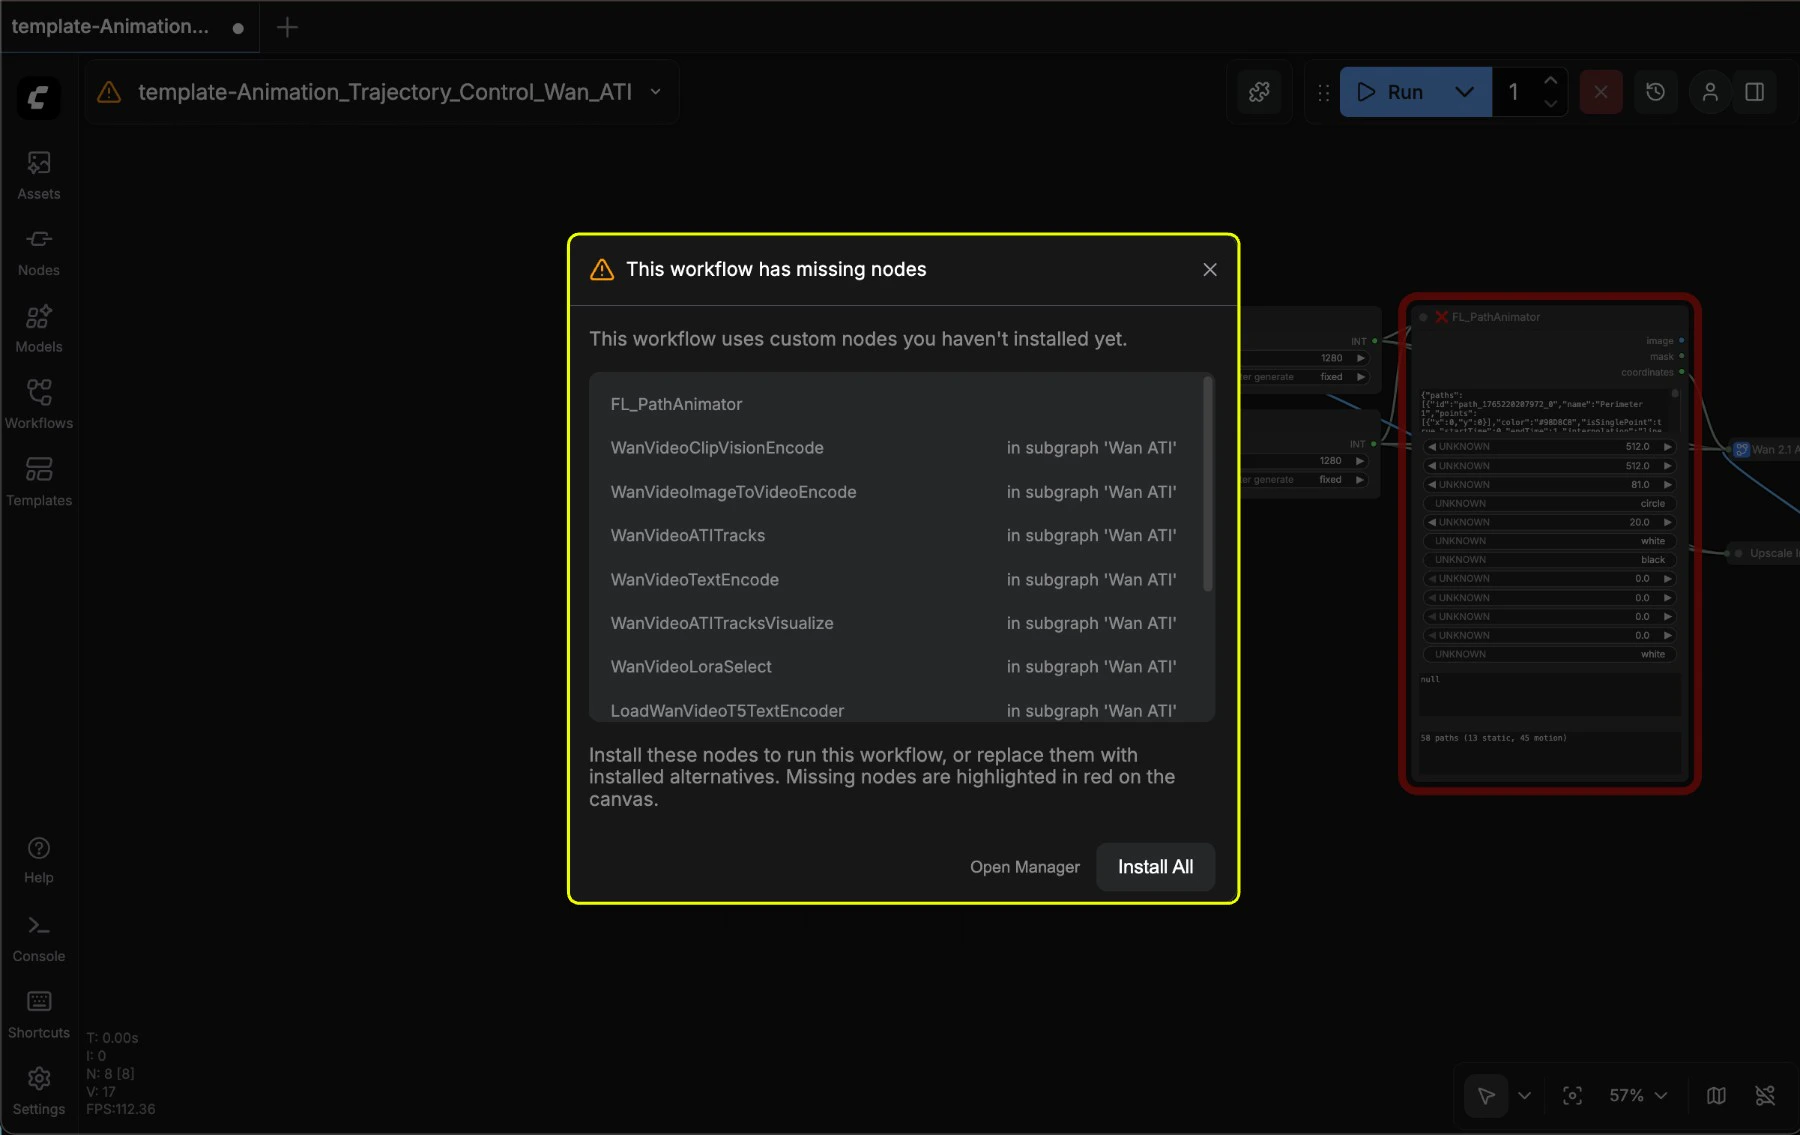This screenshot has height=1135, width=1800.
Task: Select WanVideoLoraSelect row
Action: (x=894, y=667)
